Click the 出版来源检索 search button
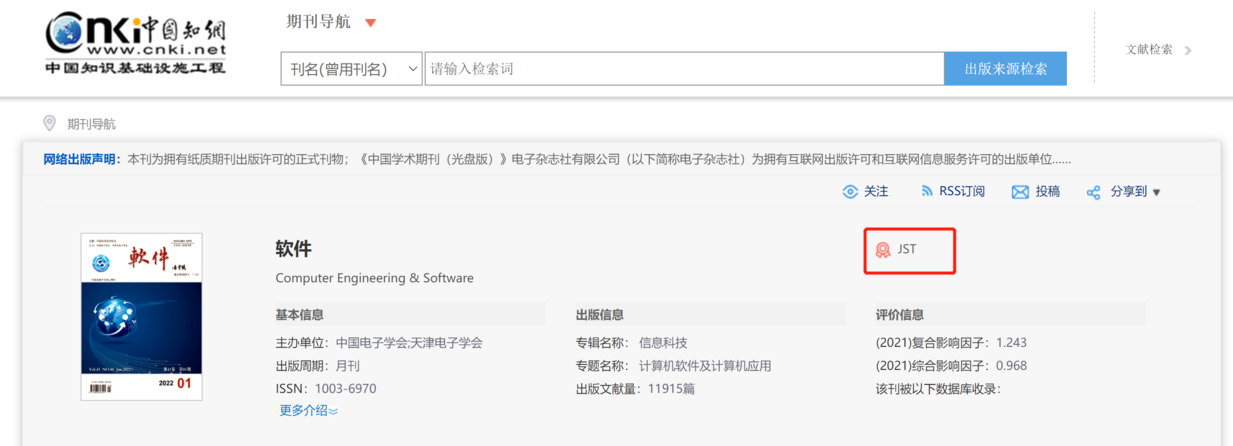 [1005, 69]
